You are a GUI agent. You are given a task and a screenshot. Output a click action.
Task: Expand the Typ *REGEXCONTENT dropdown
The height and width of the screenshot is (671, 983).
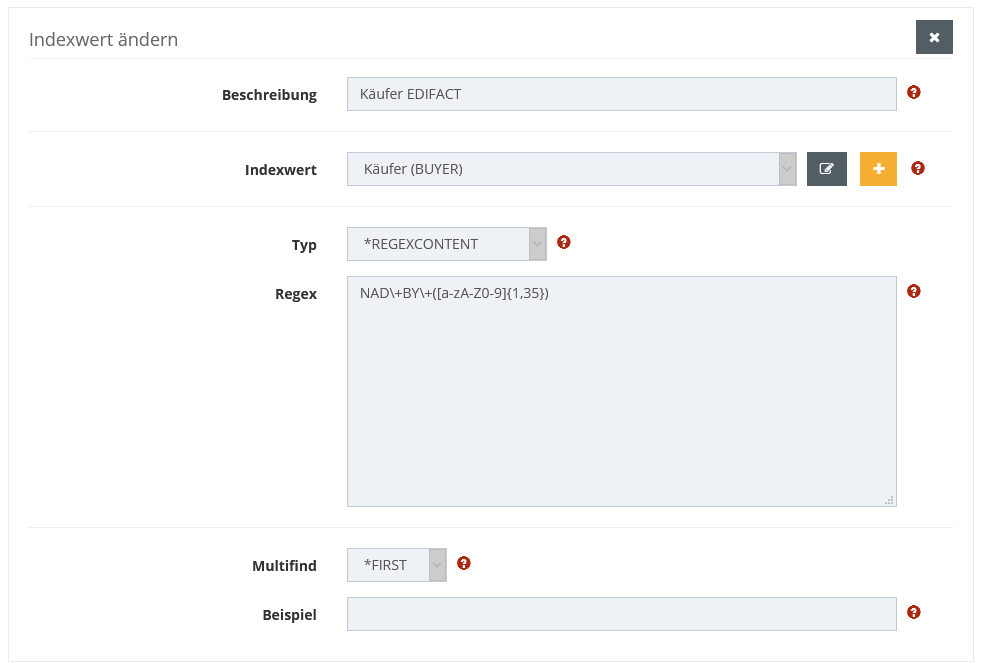coord(446,244)
